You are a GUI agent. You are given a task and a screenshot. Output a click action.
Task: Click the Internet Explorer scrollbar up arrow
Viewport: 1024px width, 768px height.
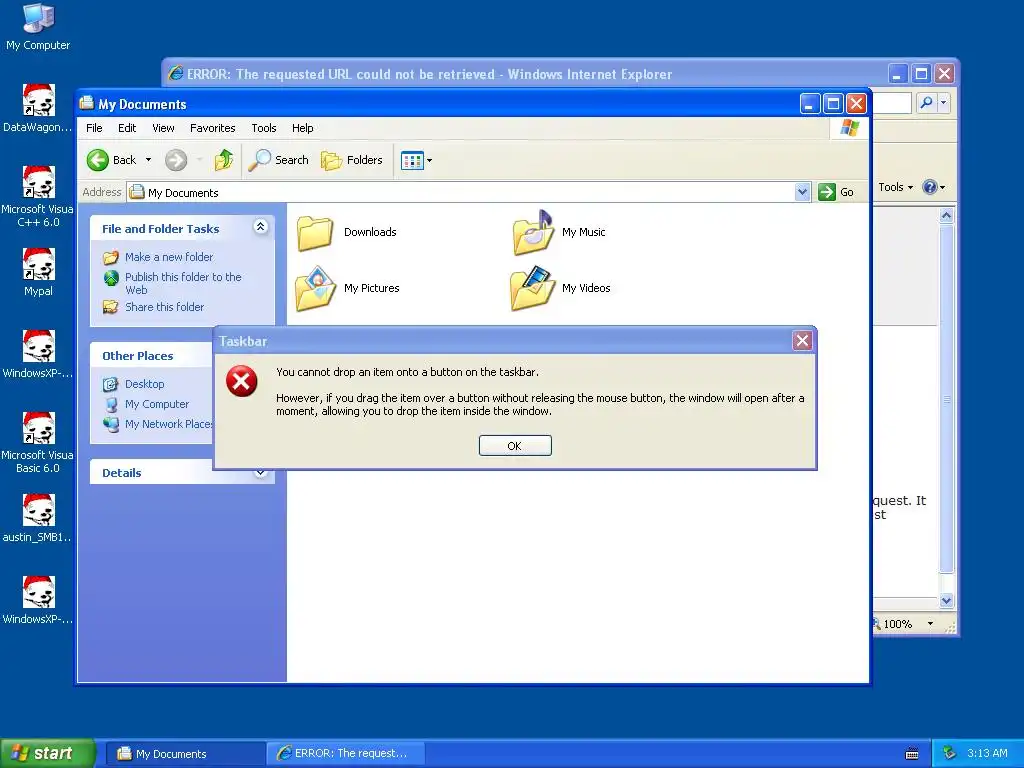tap(946, 216)
